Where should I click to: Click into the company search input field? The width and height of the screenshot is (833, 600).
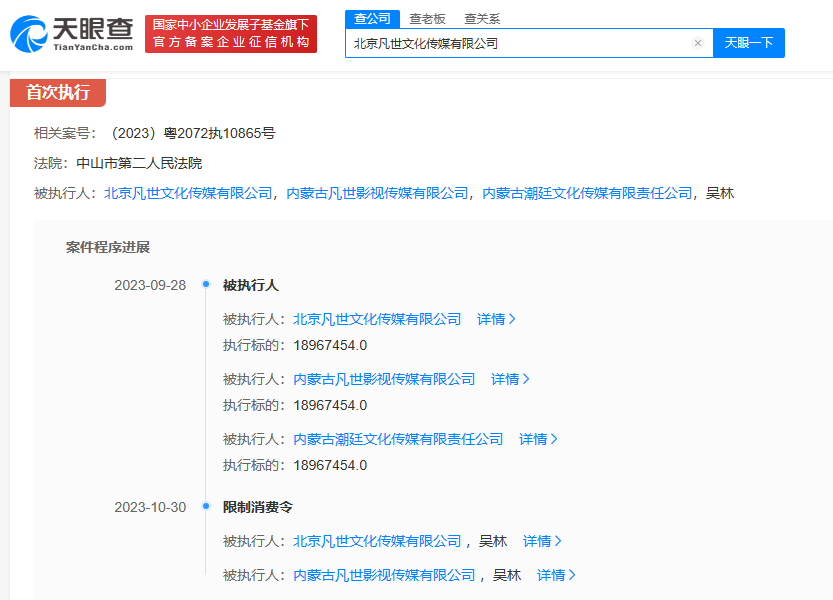click(x=515, y=43)
